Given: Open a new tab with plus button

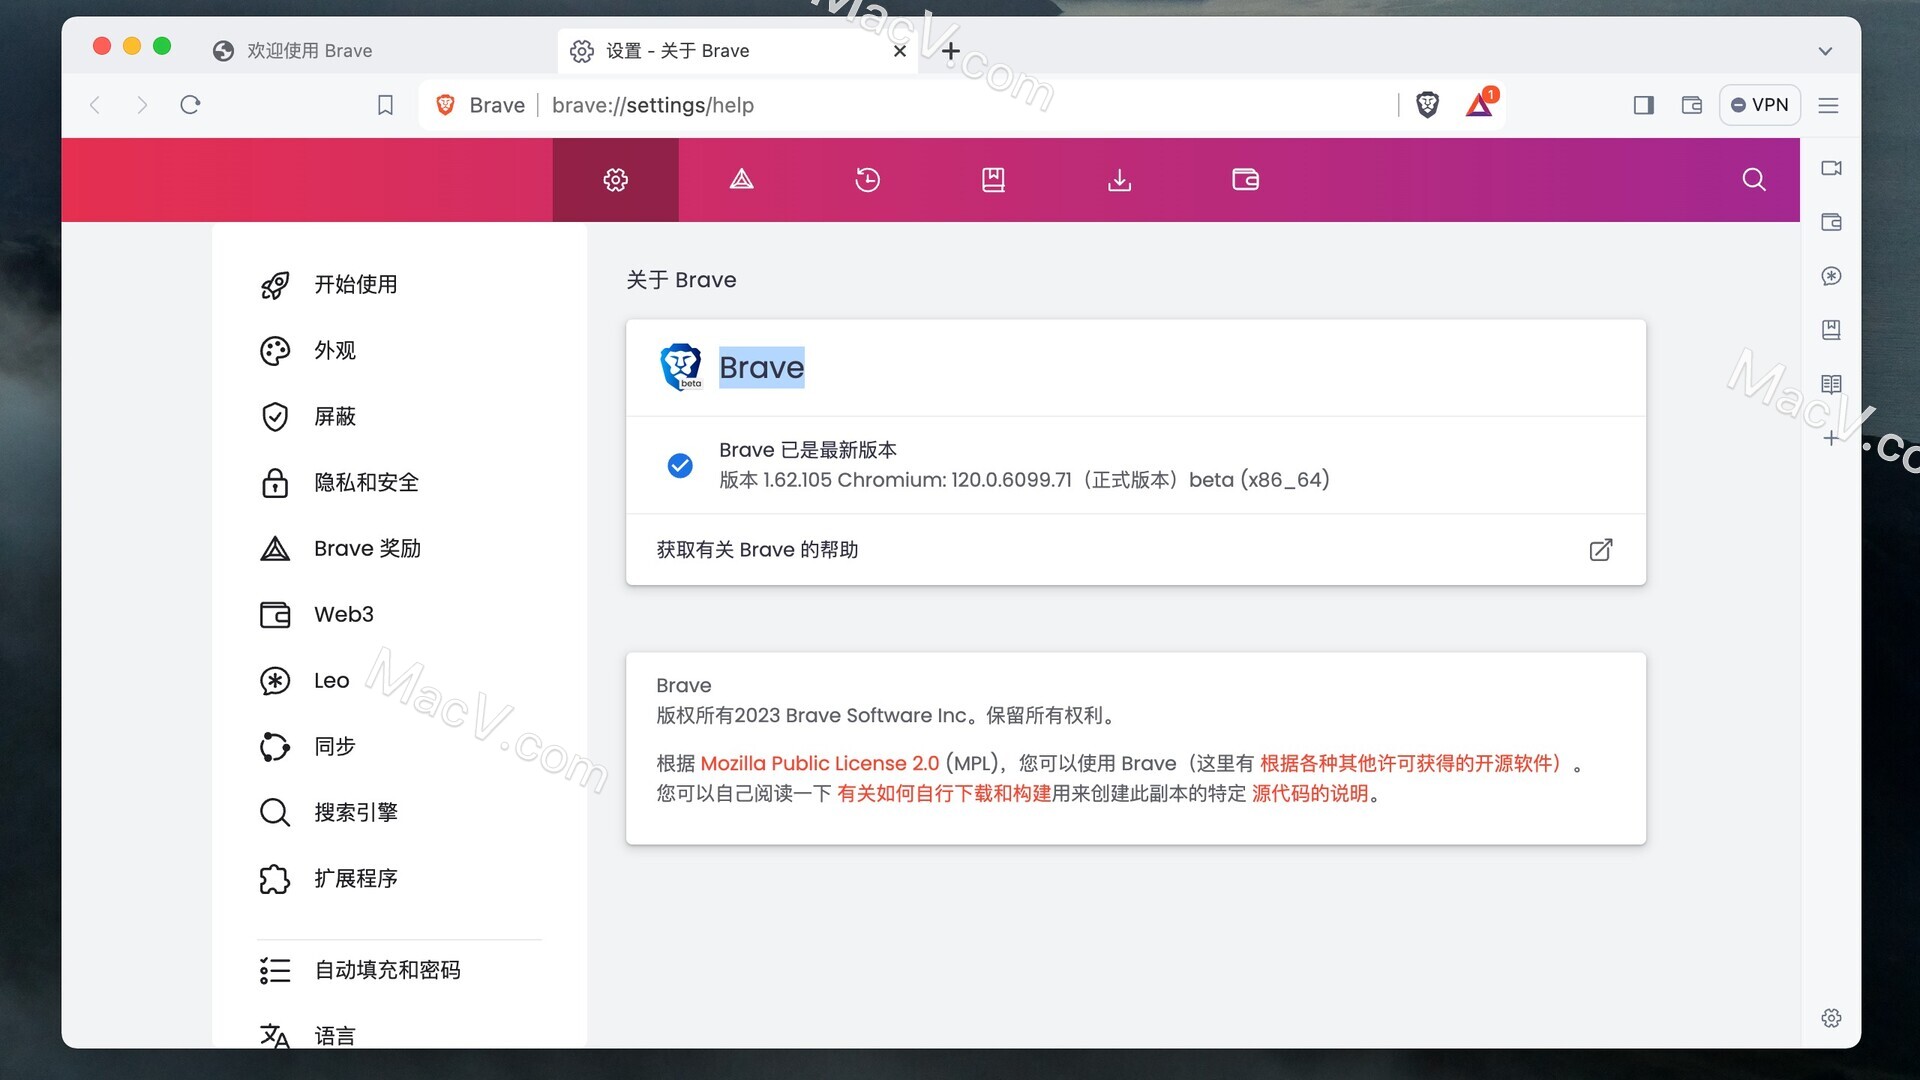Looking at the screenshot, I should pos(950,50).
